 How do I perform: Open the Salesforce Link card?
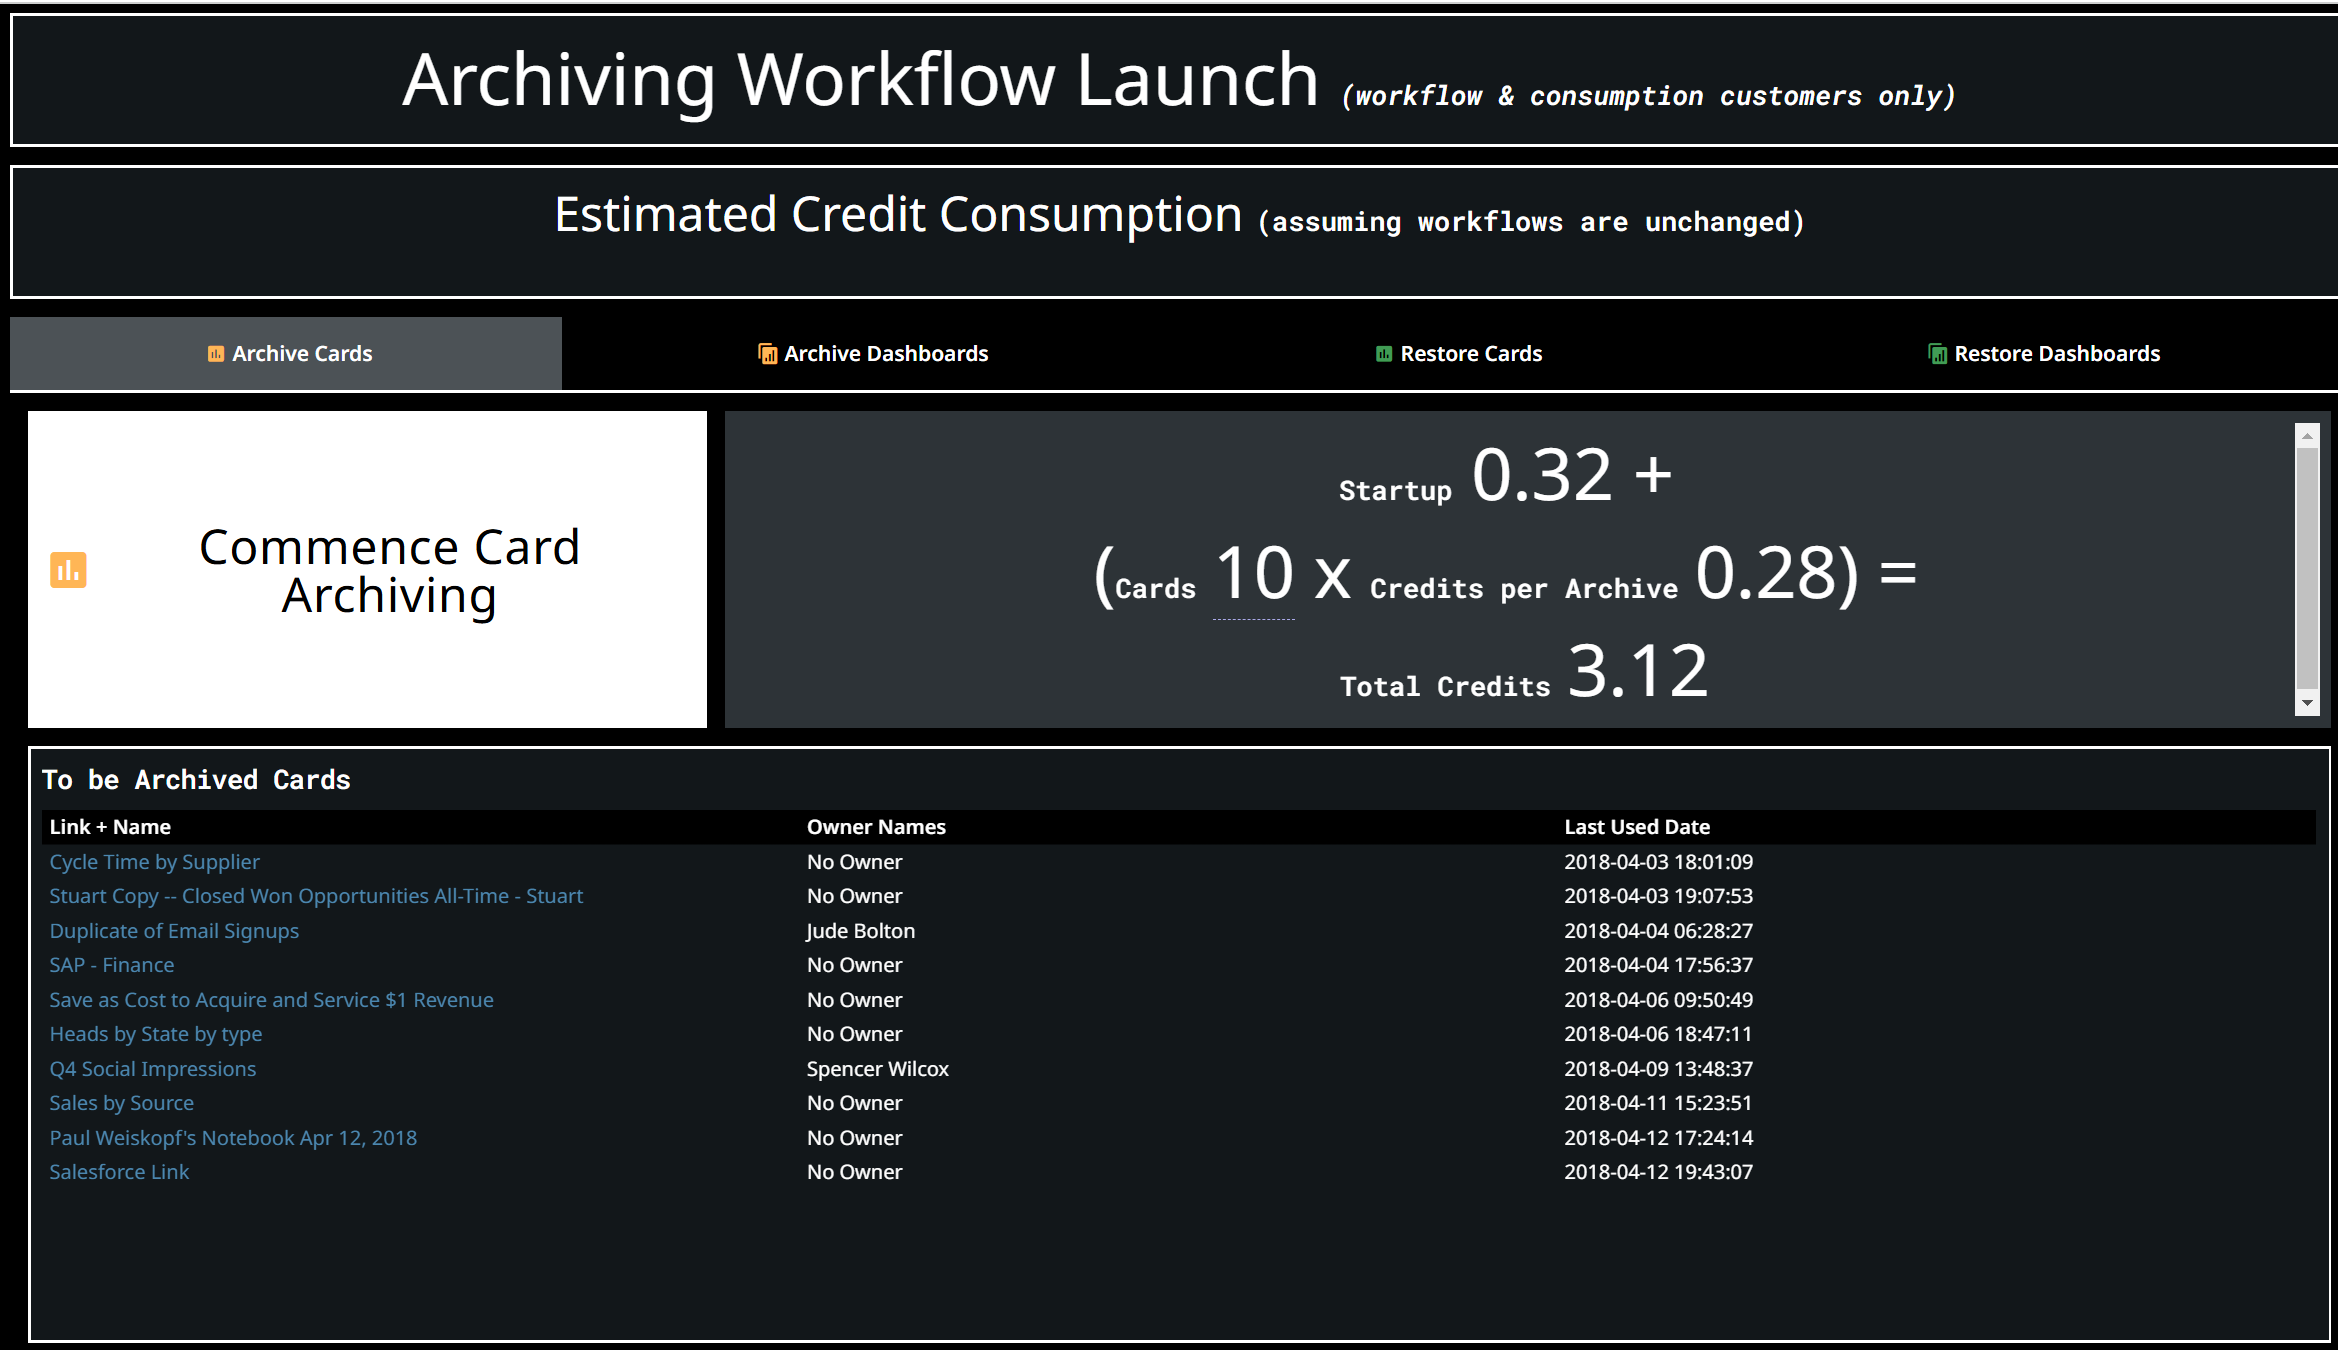[119, 1172]
